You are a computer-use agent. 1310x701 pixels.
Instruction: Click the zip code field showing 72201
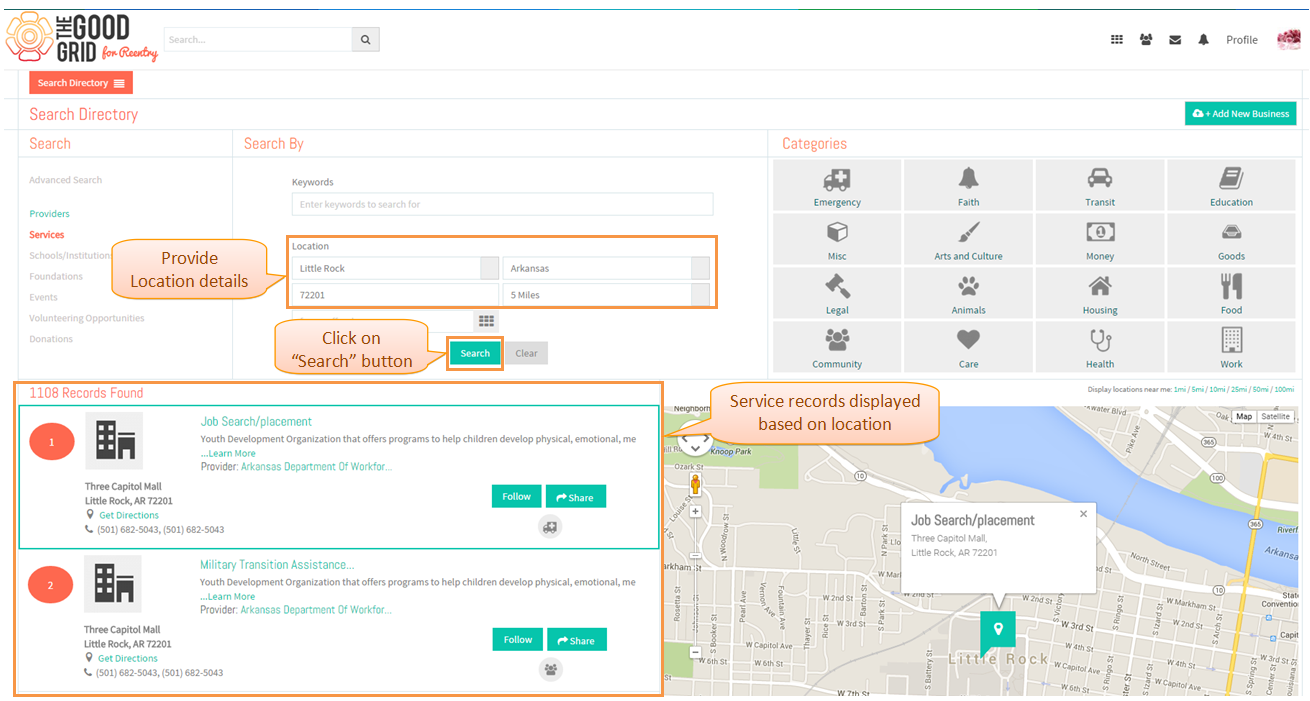395,295
